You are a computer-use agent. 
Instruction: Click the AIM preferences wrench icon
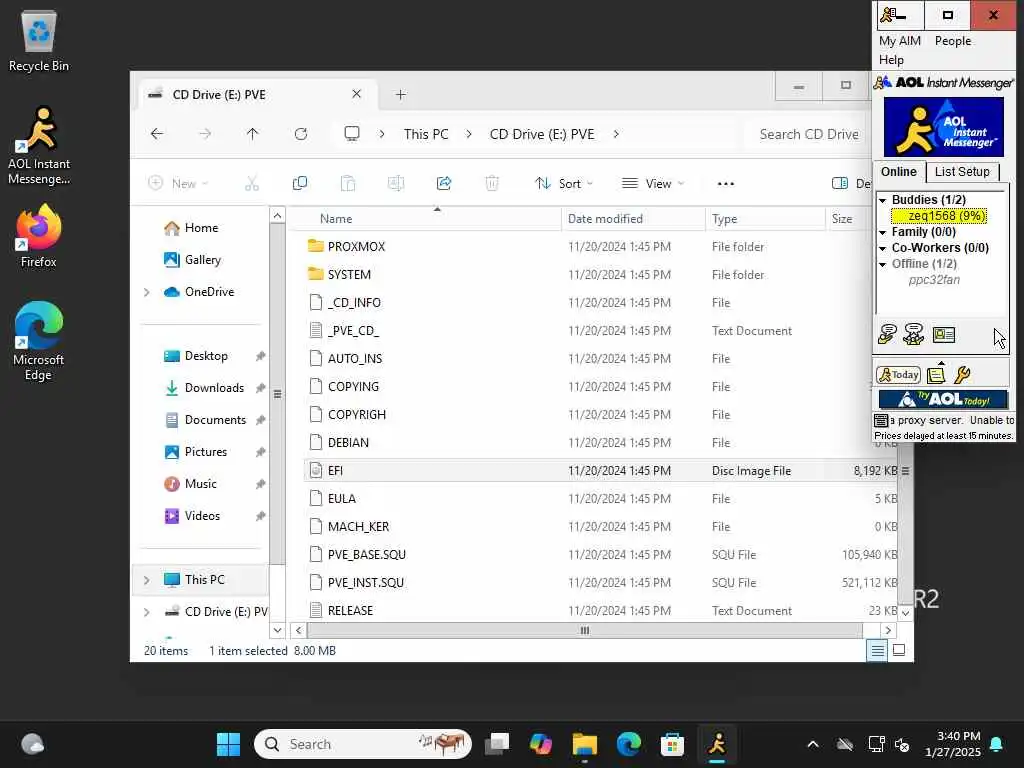(962, 375)
